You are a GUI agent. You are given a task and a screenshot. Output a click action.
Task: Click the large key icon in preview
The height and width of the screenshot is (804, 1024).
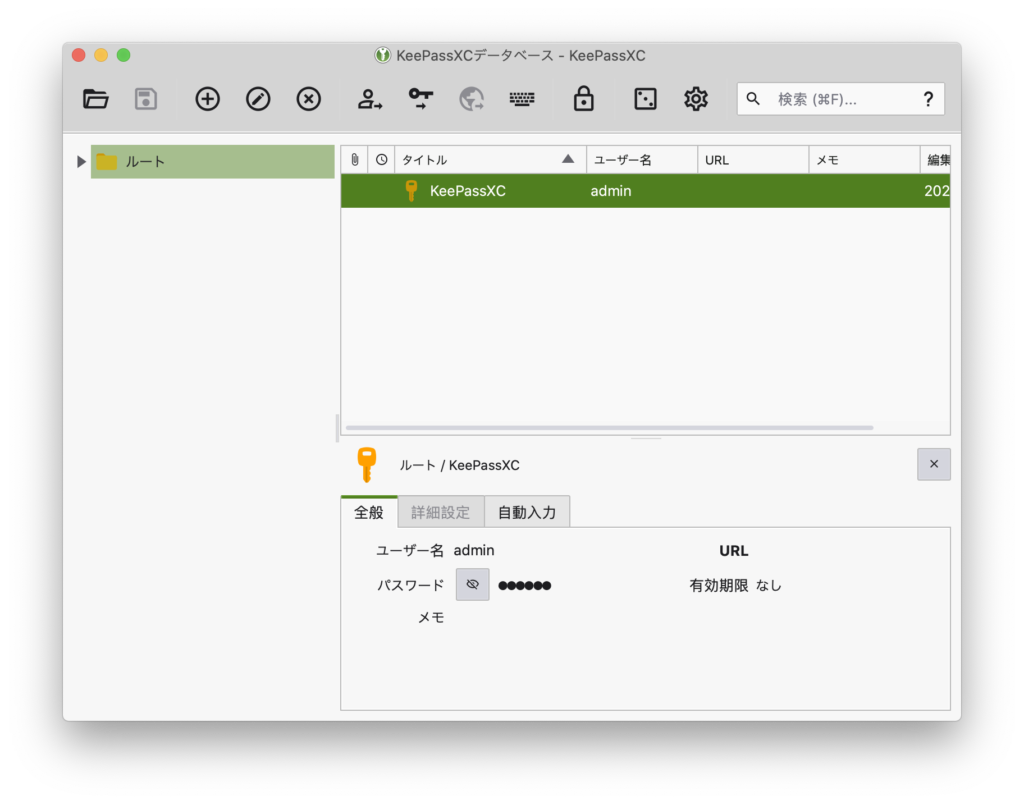pos(367,464)
